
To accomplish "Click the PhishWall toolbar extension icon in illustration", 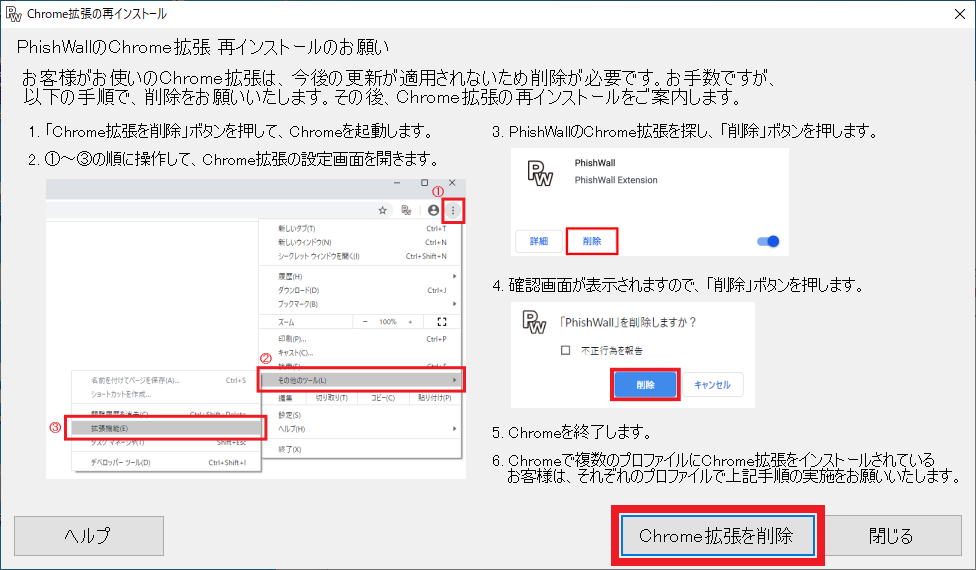I will [x=406, y=210].
